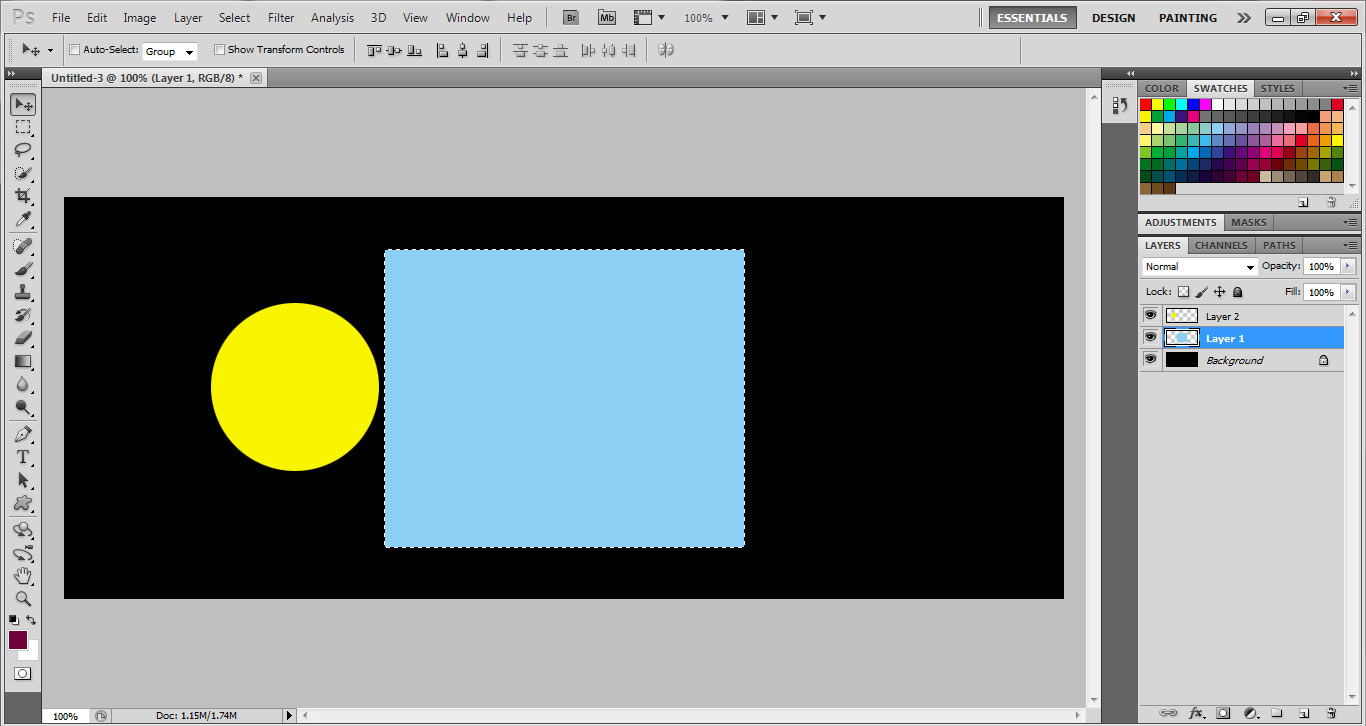Screen dimensions: 1366x726
Task: Delete layer using the trash icon
Action: point(1331,714)
